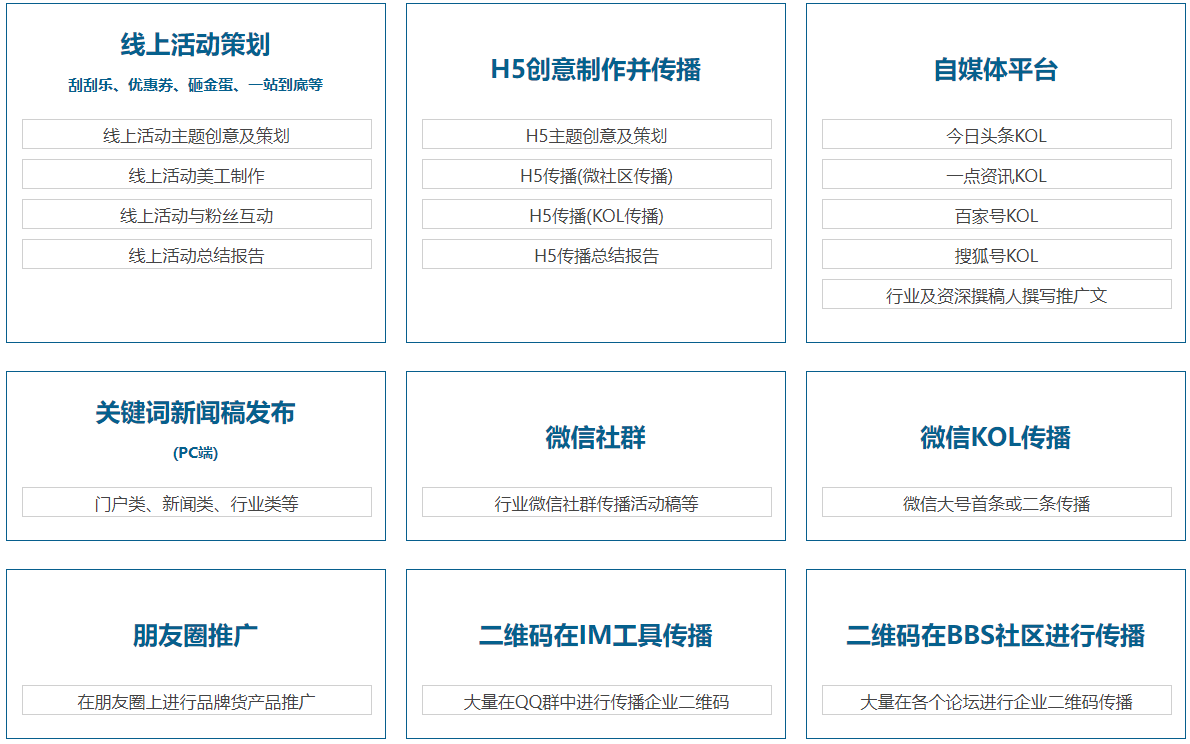
Task: Click the 线上活动策划 card heading
Action: point(196,45)
